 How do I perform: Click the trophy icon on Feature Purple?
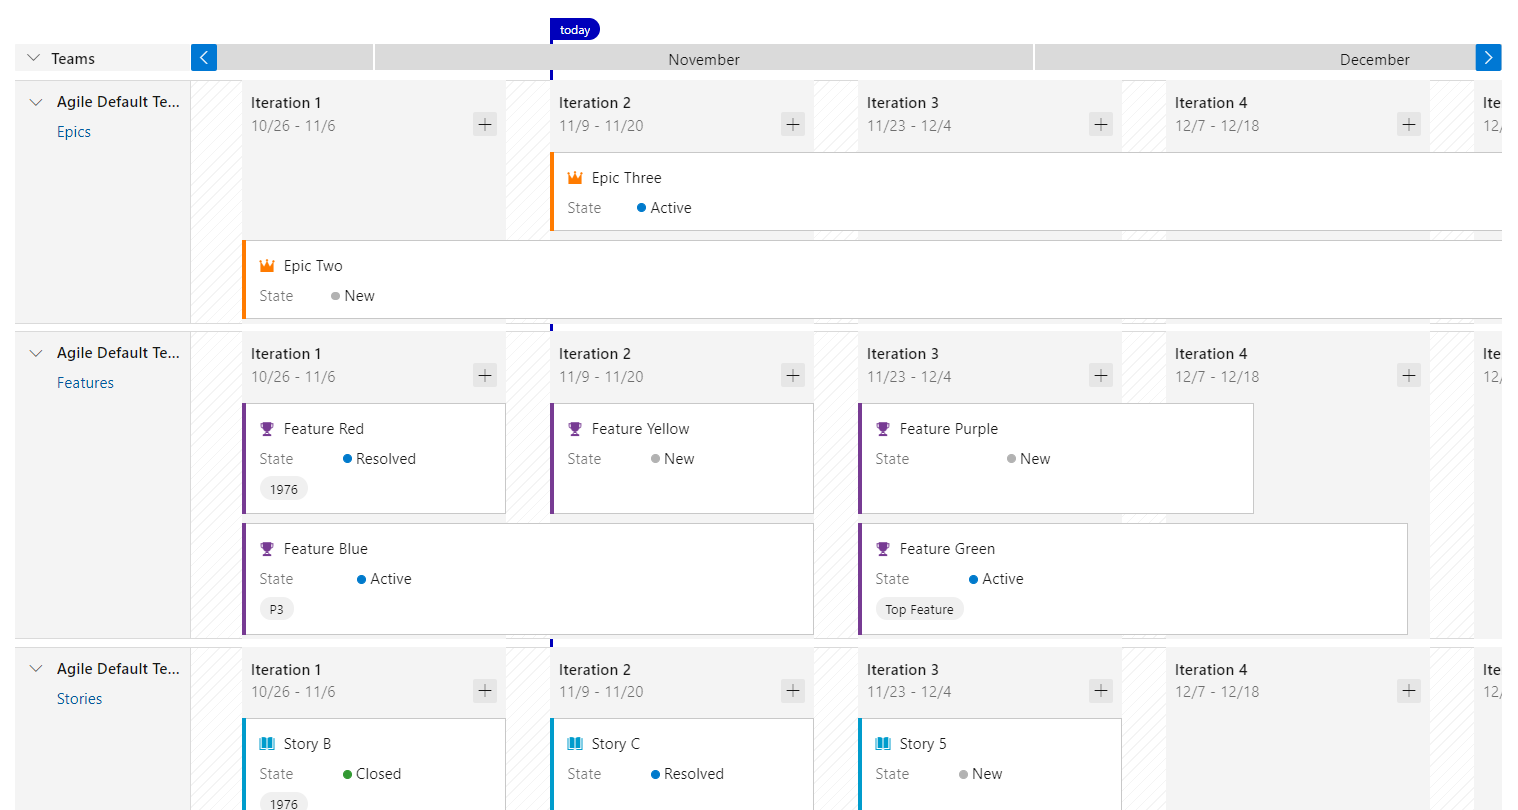883,428
